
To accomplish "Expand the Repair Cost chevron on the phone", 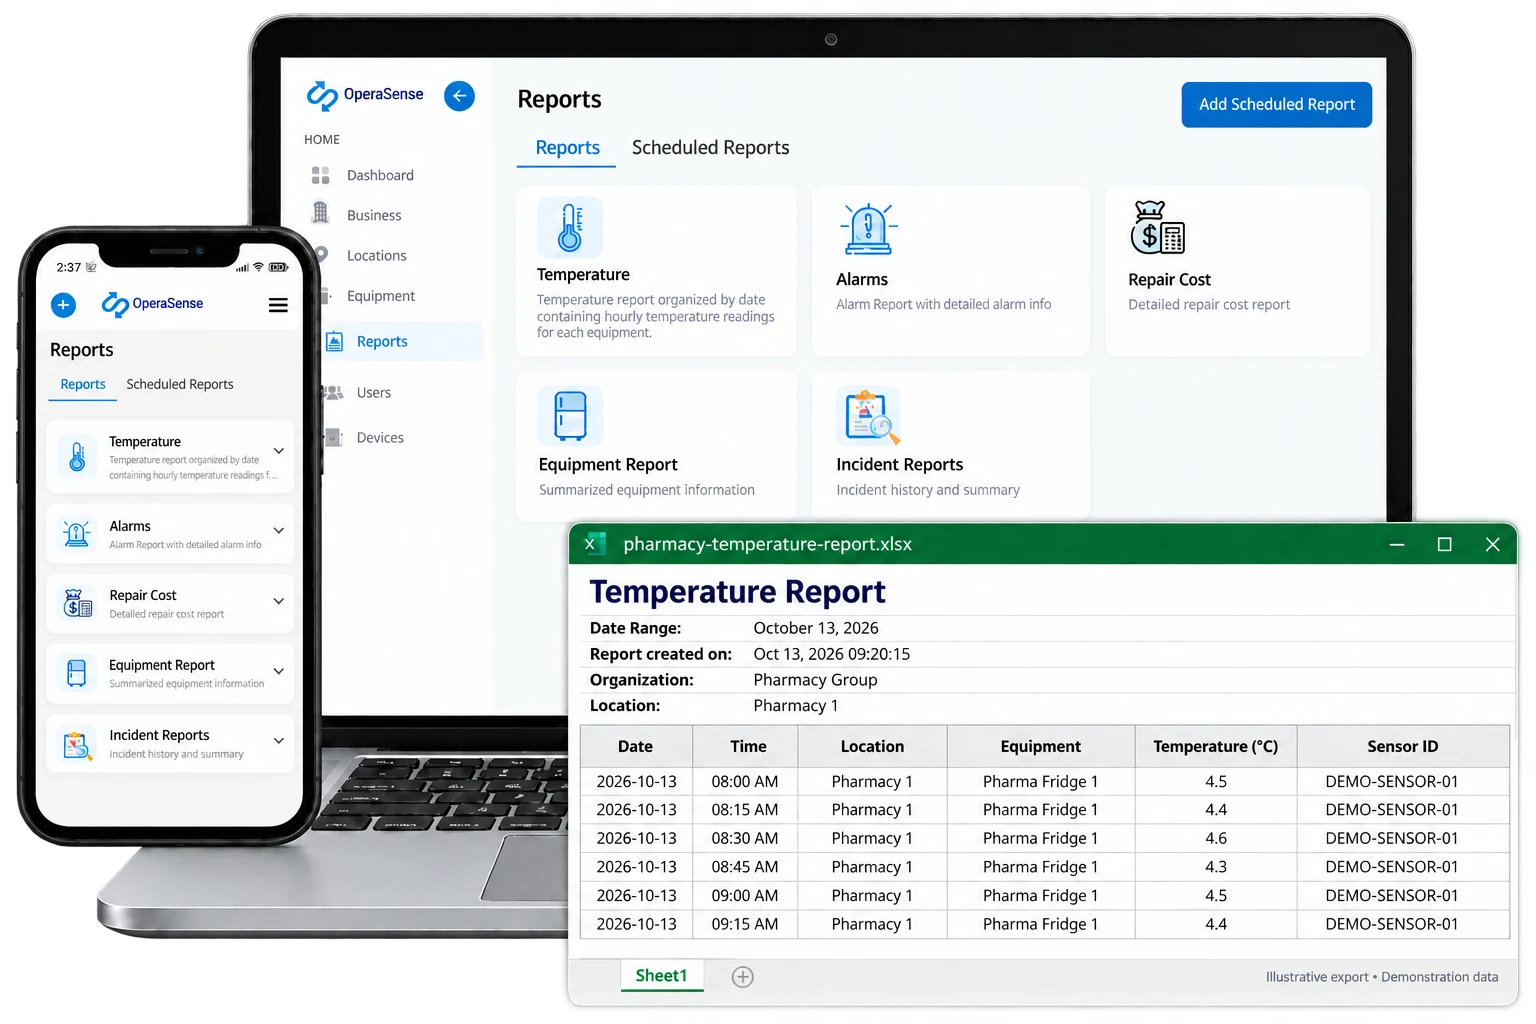I will 279,601.
